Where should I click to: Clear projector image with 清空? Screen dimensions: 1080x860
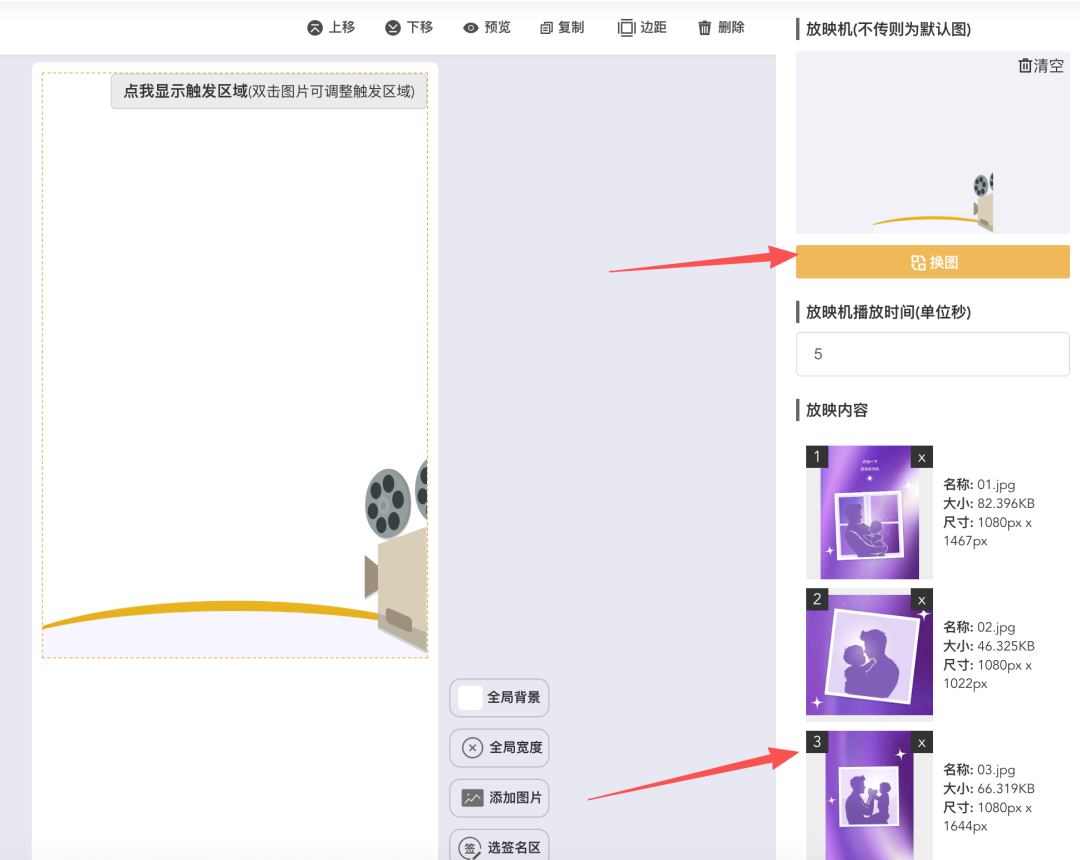coord(1041,65)
